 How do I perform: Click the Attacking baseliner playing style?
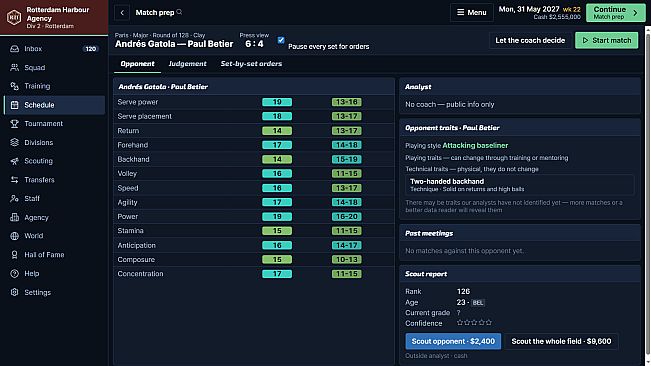[475, 145]
